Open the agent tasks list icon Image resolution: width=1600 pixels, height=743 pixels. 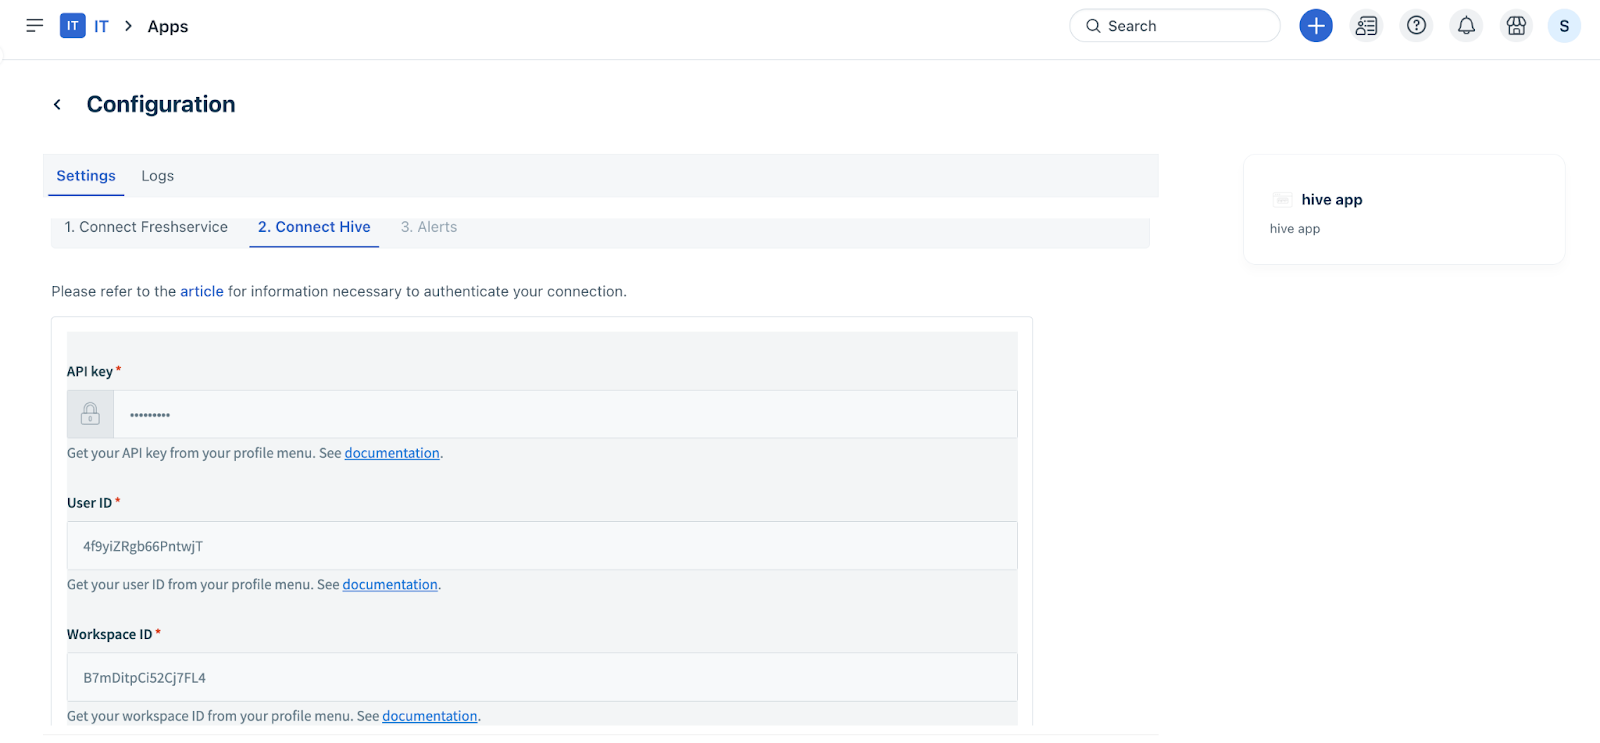(x=1366, y=26)
